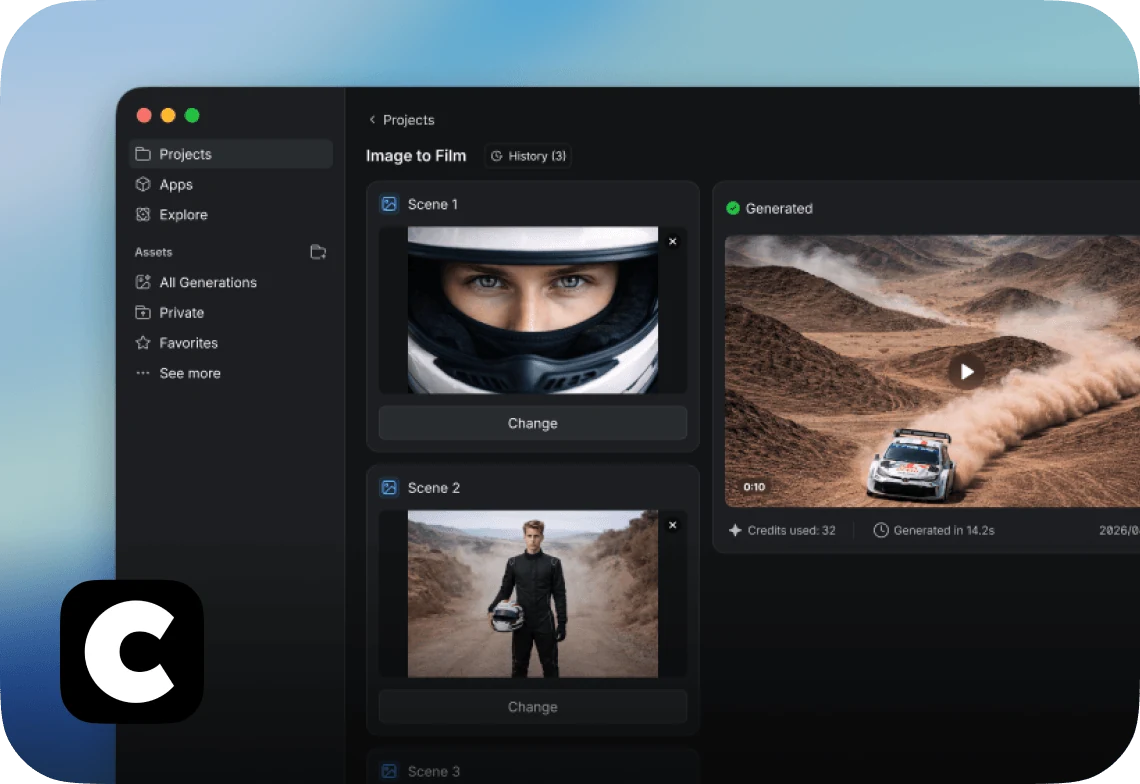
Task: Click the 0:10 duration badge
Action: [x=754, y=487]
